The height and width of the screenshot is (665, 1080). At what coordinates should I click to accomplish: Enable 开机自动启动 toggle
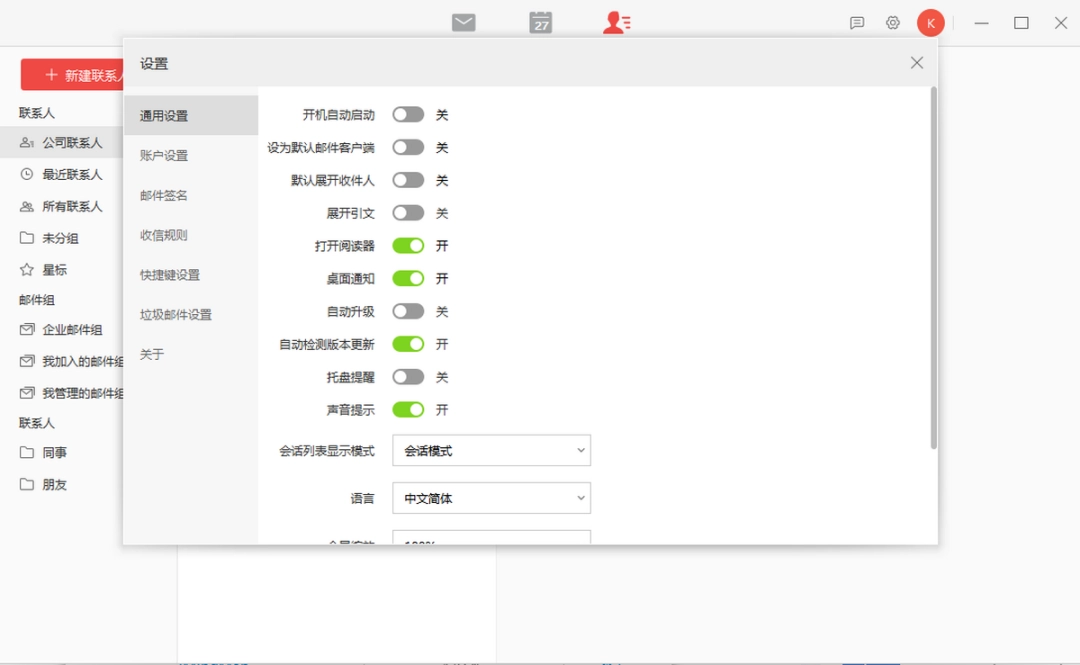tap(408, 114)
